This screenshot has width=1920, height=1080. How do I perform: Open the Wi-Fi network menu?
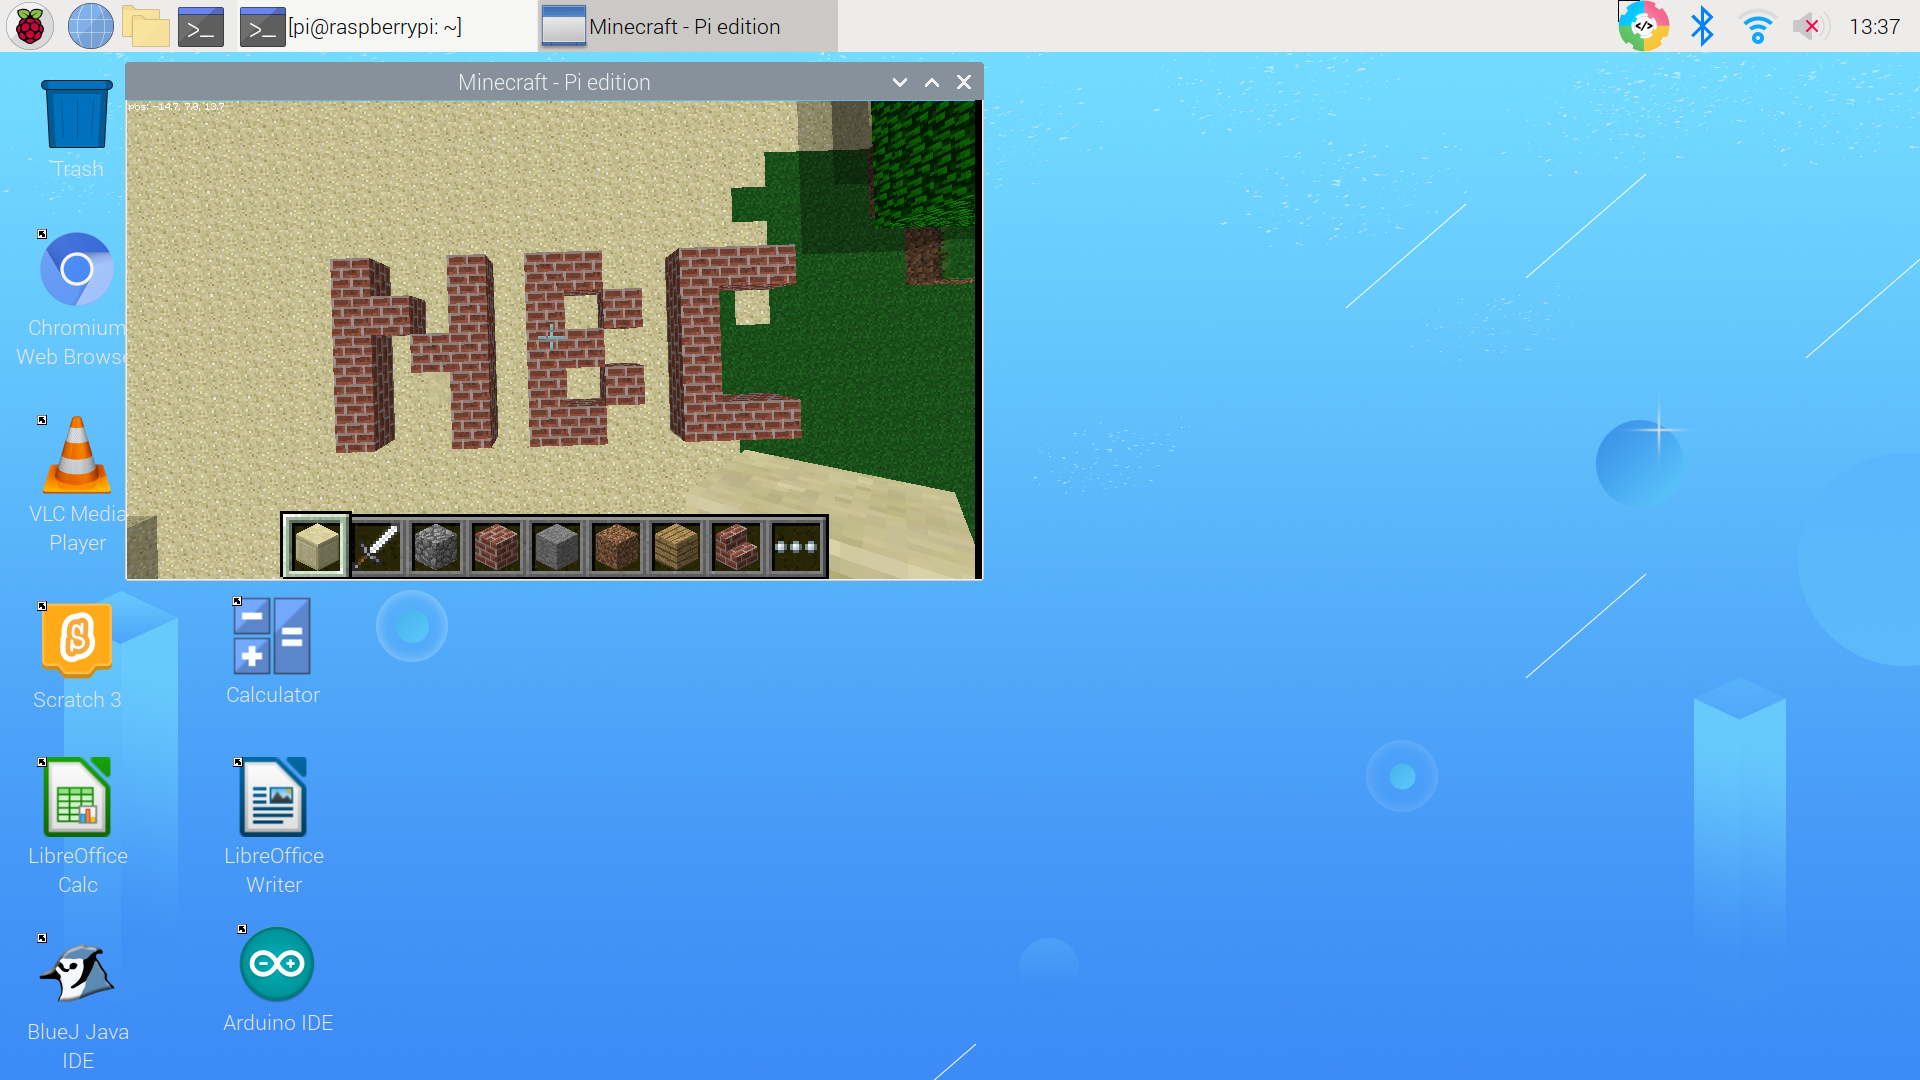[1757, 26]
